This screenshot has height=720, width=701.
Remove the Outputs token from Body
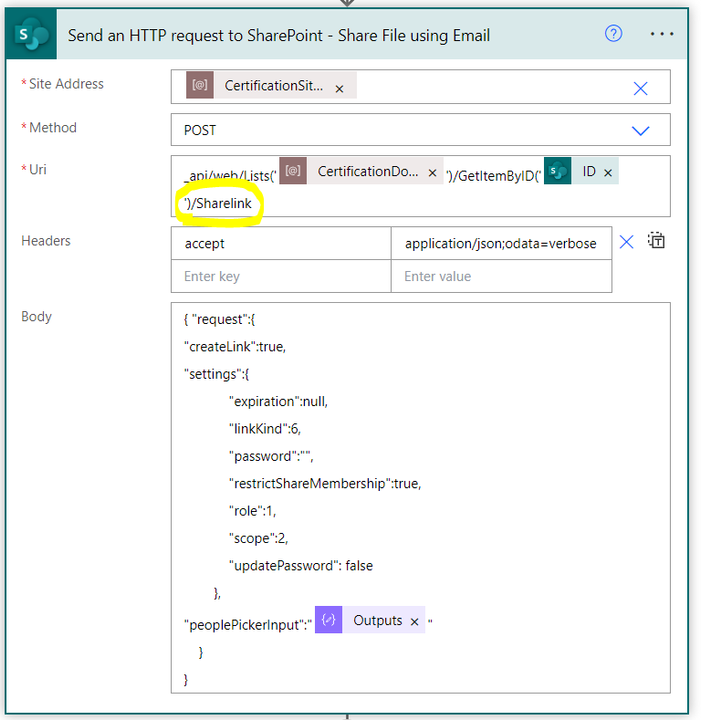coord(414,622)
